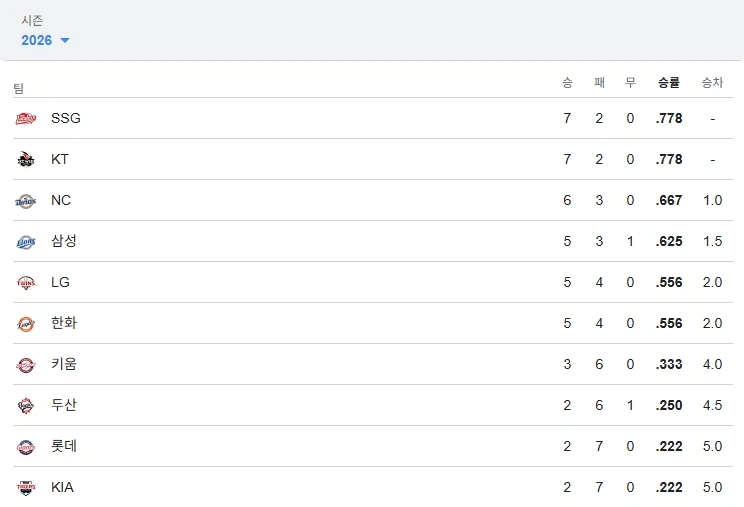This screenshot has width=744, height=507.
Task: Click the 삼성 Lions logo icon
Action: (x=26, y=242)
